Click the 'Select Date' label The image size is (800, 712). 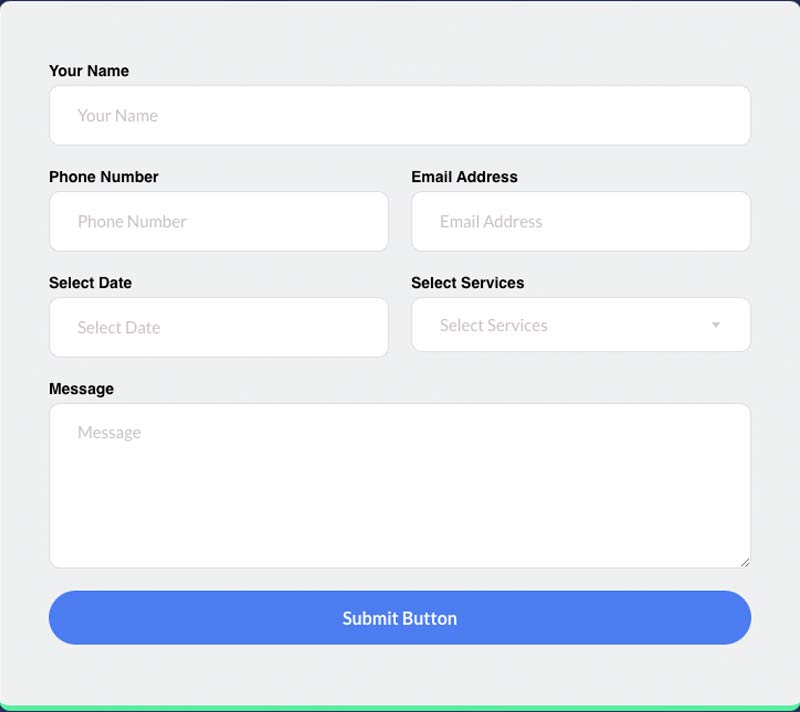click(90, 283)
